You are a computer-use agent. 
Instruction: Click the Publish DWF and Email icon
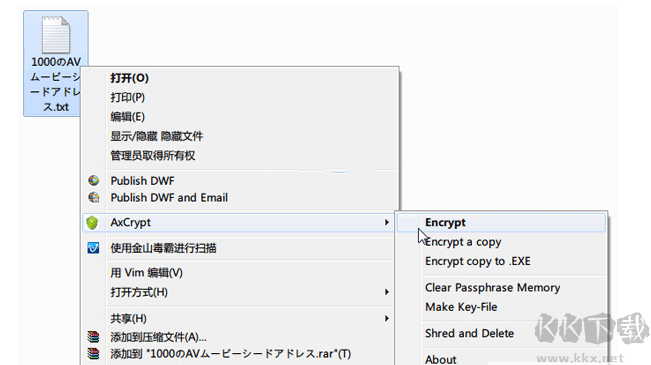point(93,198)
